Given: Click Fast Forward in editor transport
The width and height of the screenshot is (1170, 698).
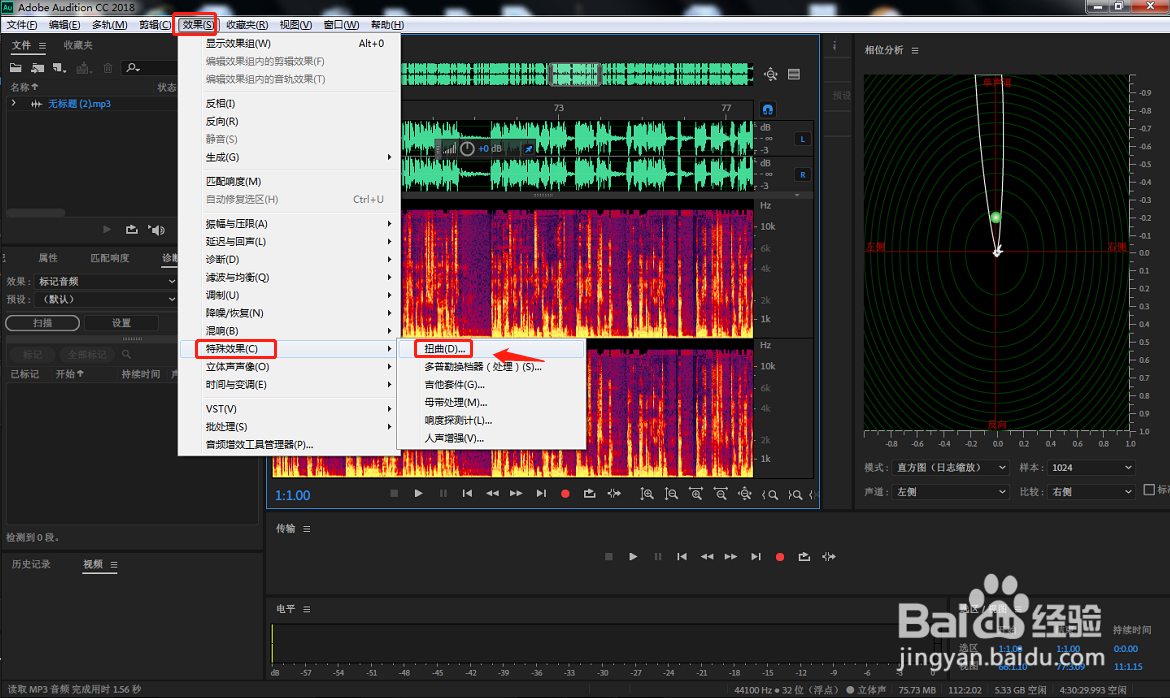Looking at the screenshot, I should point(516,493).
